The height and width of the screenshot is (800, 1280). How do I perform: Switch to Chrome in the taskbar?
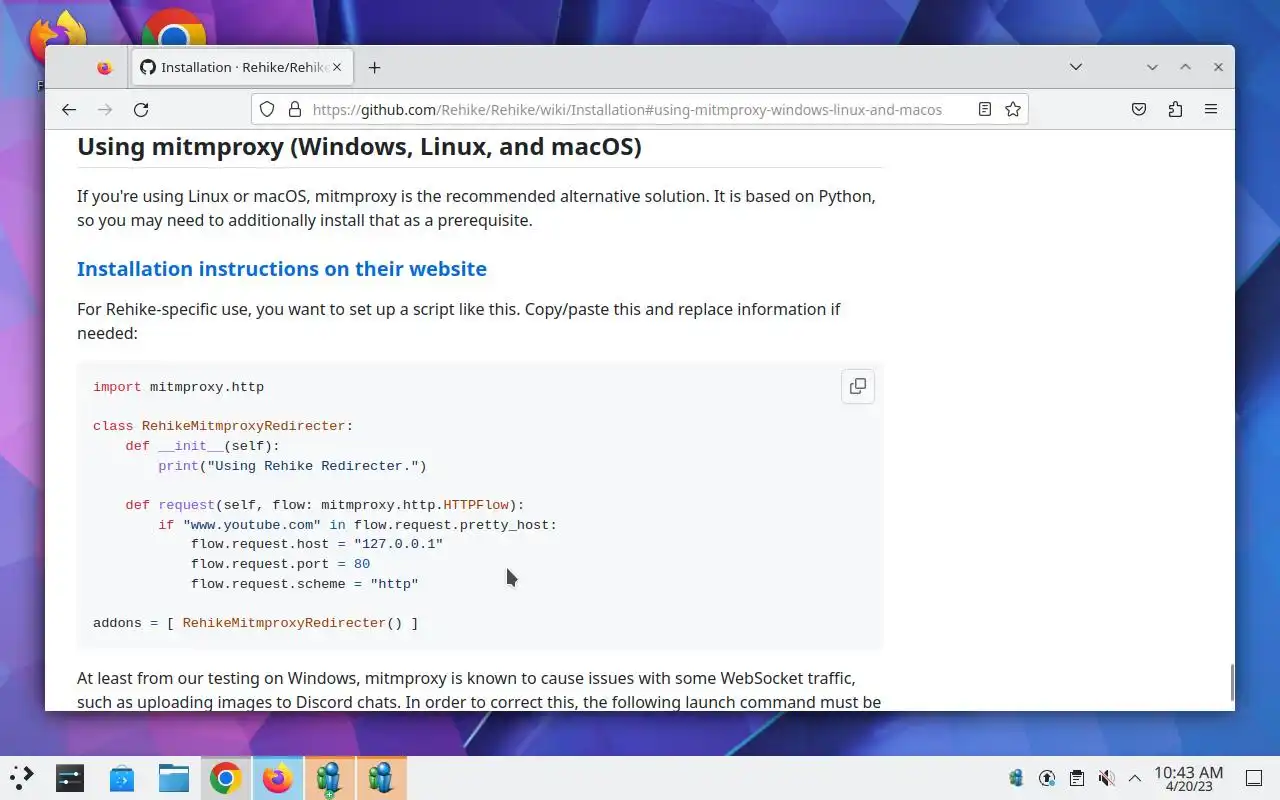coord(226,778)
